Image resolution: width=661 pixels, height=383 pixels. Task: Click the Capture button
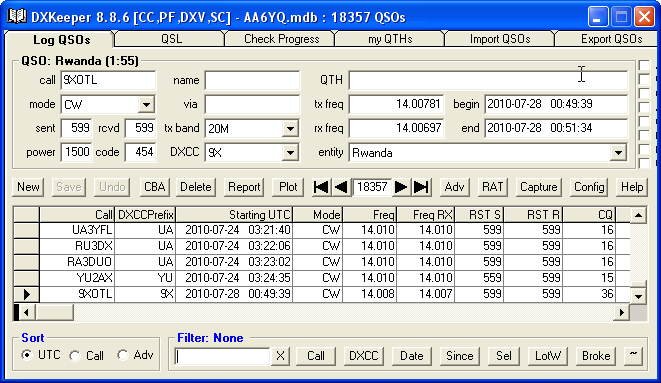coord(538,187)
